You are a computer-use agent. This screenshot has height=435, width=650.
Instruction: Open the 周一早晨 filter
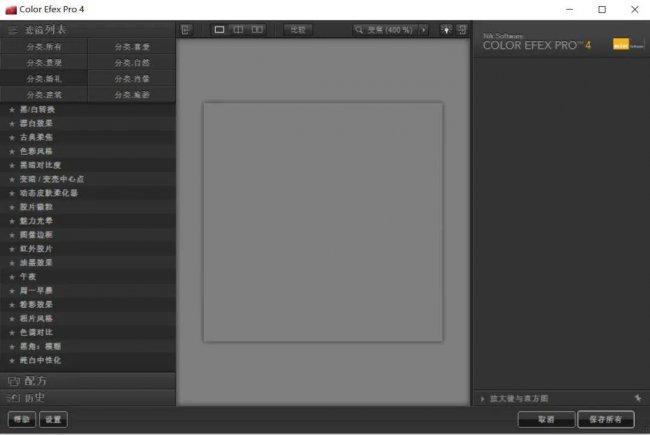tap(36, 291)
